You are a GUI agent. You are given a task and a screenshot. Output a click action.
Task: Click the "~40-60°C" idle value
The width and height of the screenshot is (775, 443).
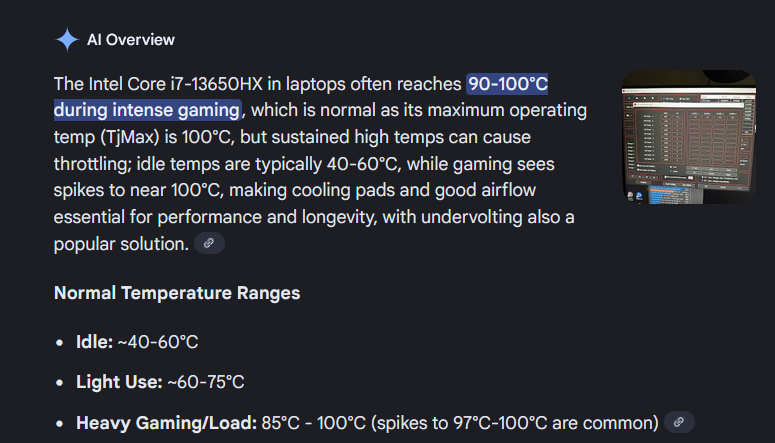point(158,342)
